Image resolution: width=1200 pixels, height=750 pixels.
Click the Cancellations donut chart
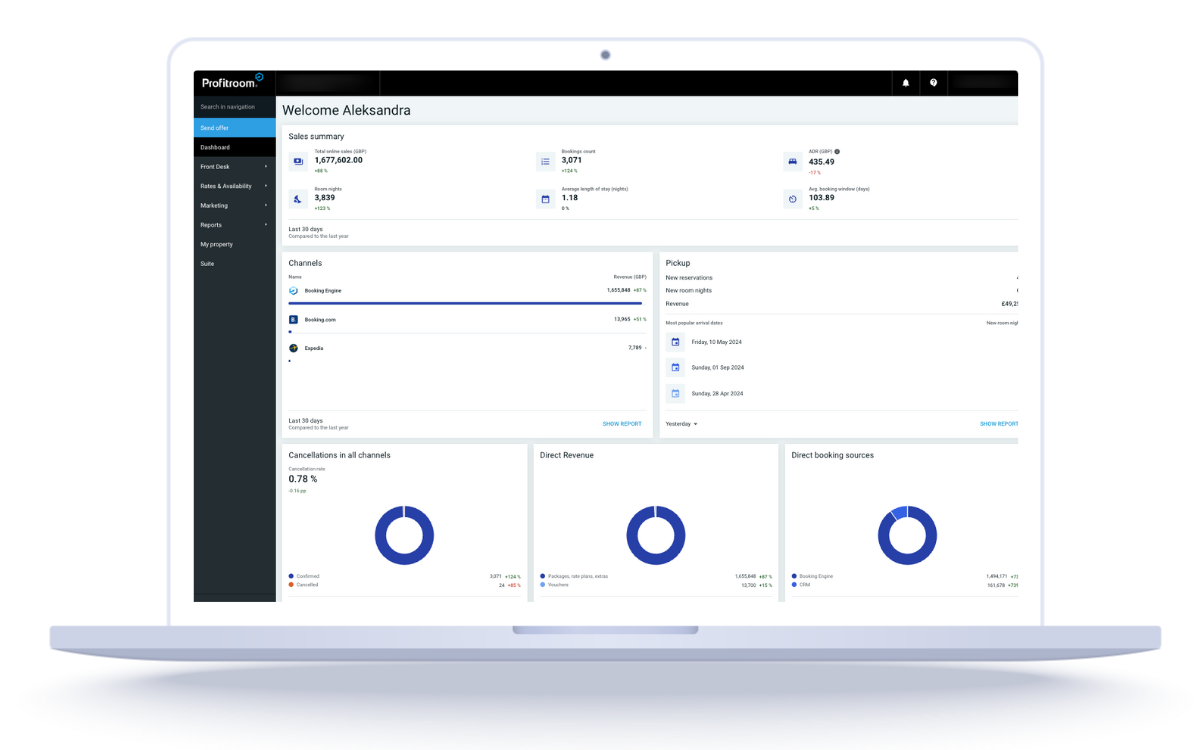pos(404,535)
